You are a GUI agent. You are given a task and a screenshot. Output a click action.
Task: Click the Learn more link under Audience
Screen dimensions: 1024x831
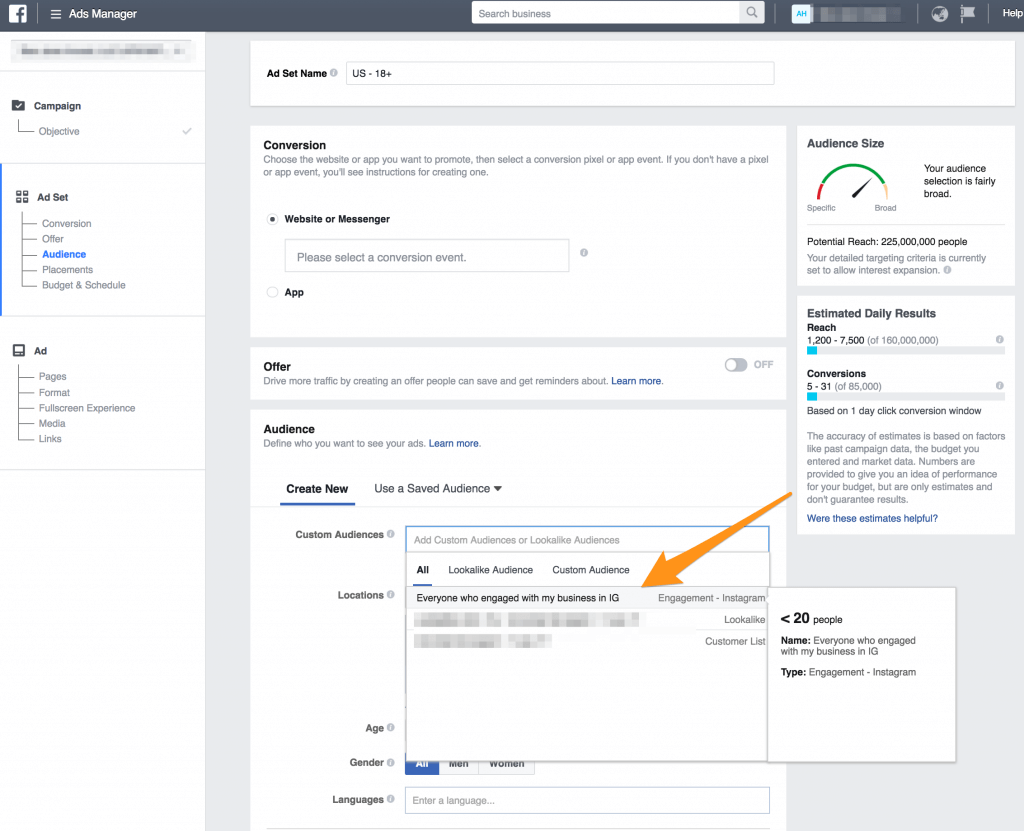pos(454,443)
